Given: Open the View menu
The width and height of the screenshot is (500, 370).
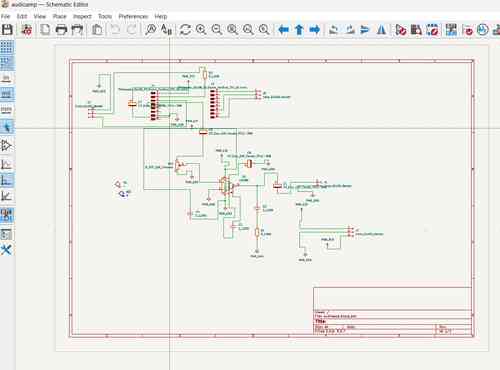Looking at the screenshot, I should 40,16.
